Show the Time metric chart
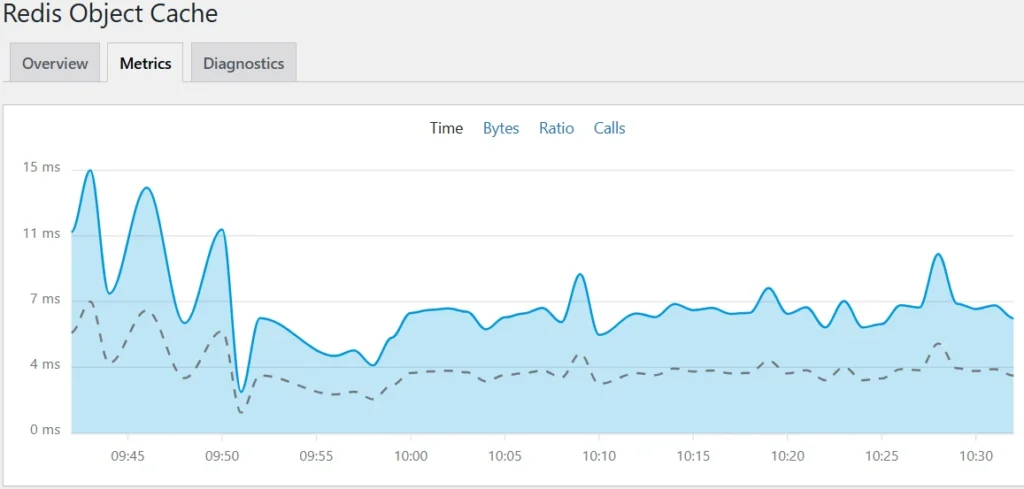 click(x=446, y=128)
